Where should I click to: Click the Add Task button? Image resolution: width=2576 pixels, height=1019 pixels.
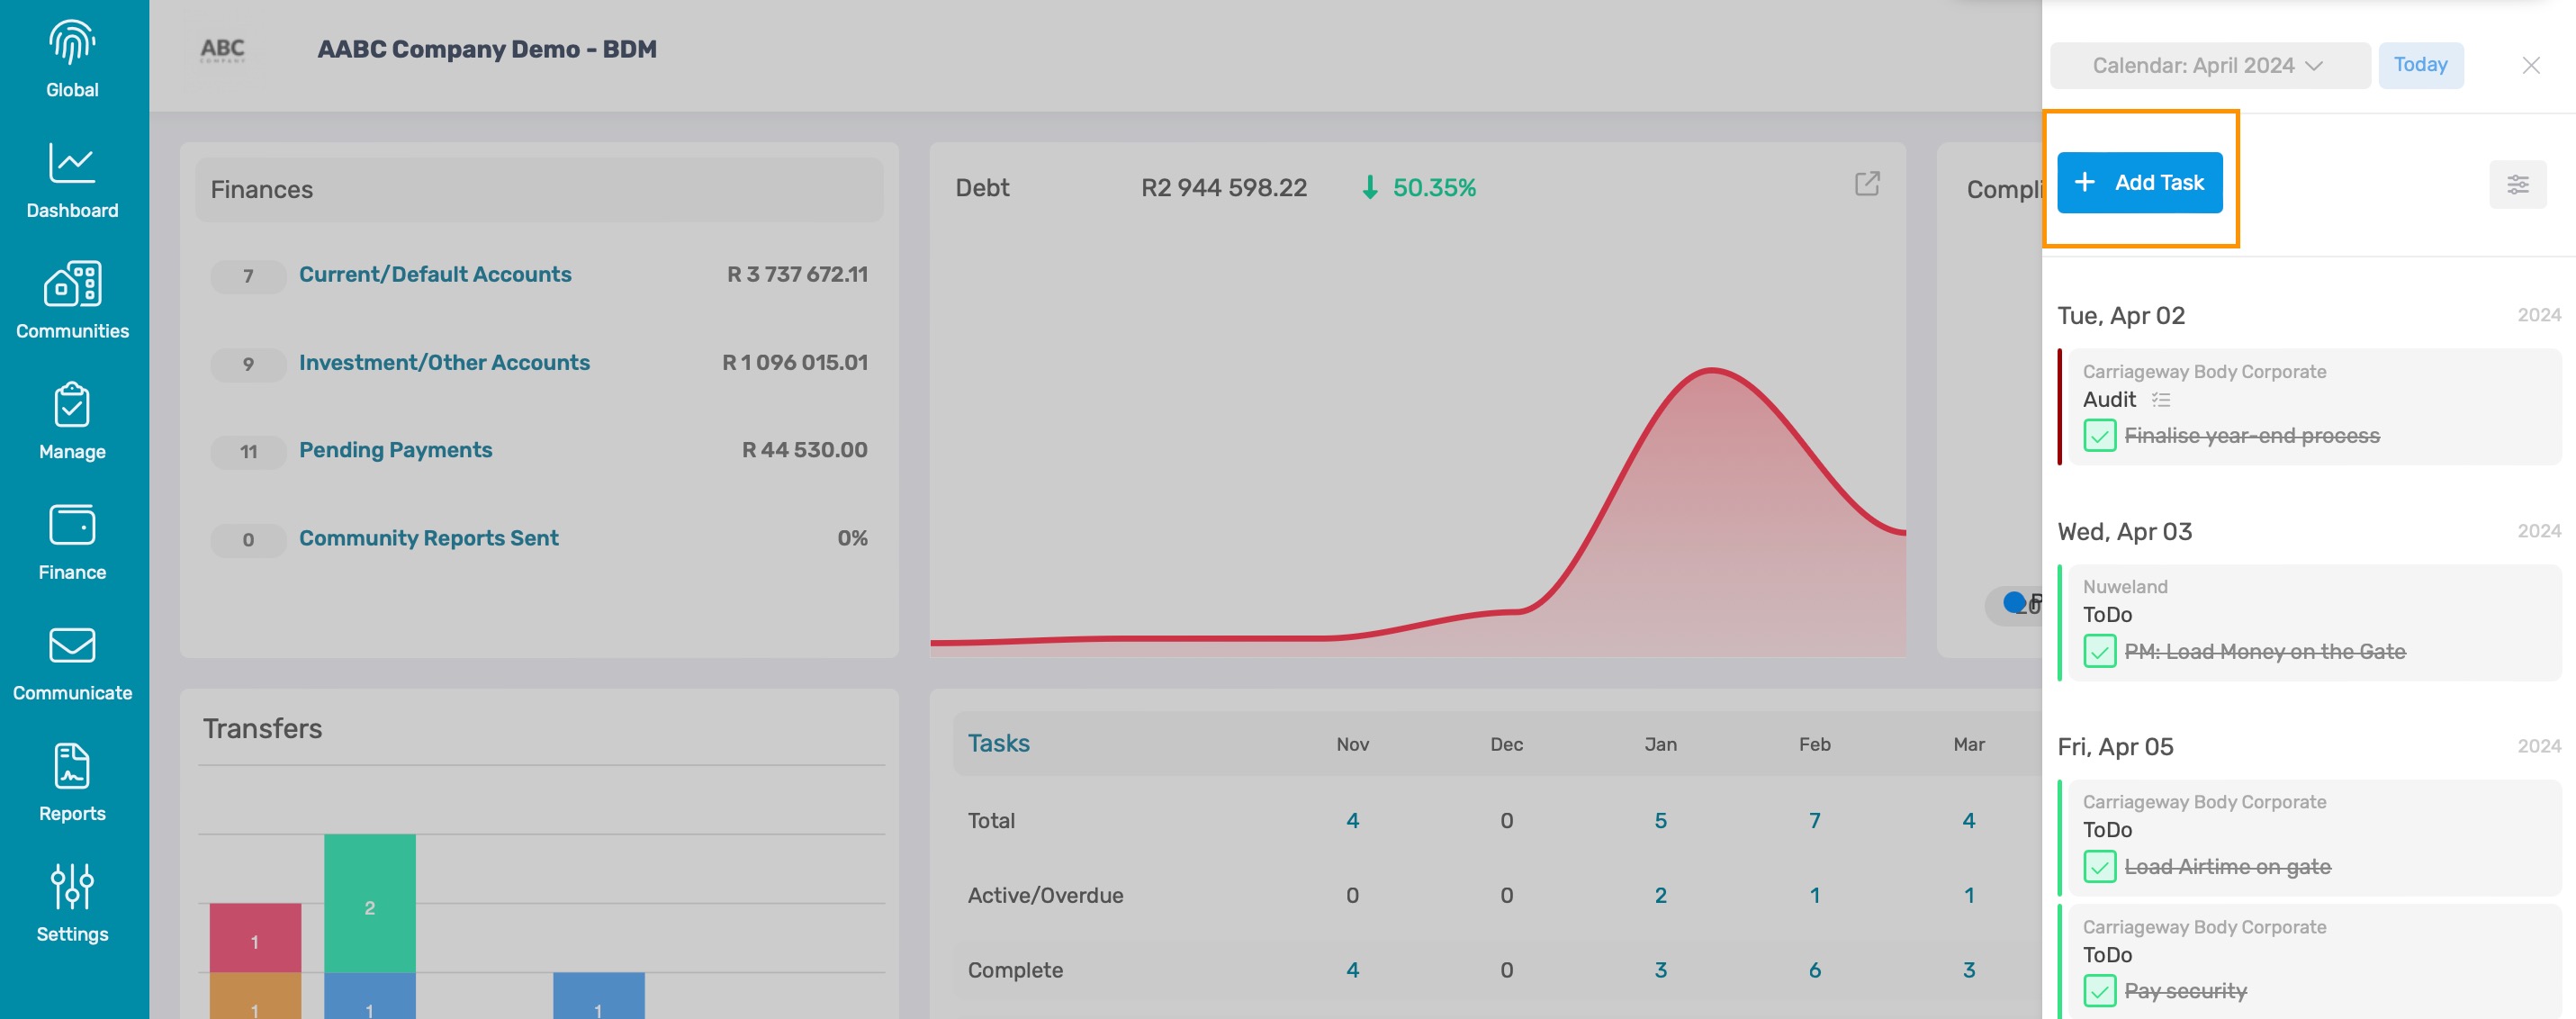[x=2139, y=183]
